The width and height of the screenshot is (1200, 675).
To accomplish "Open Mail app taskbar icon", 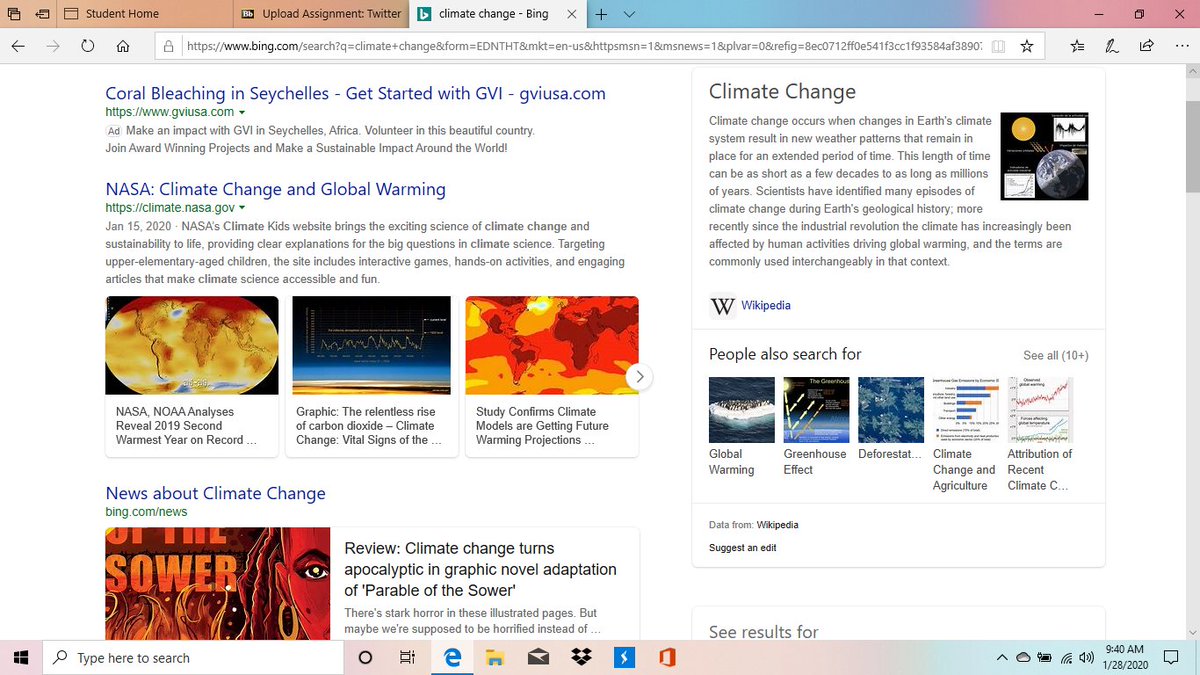I will 538,657.
